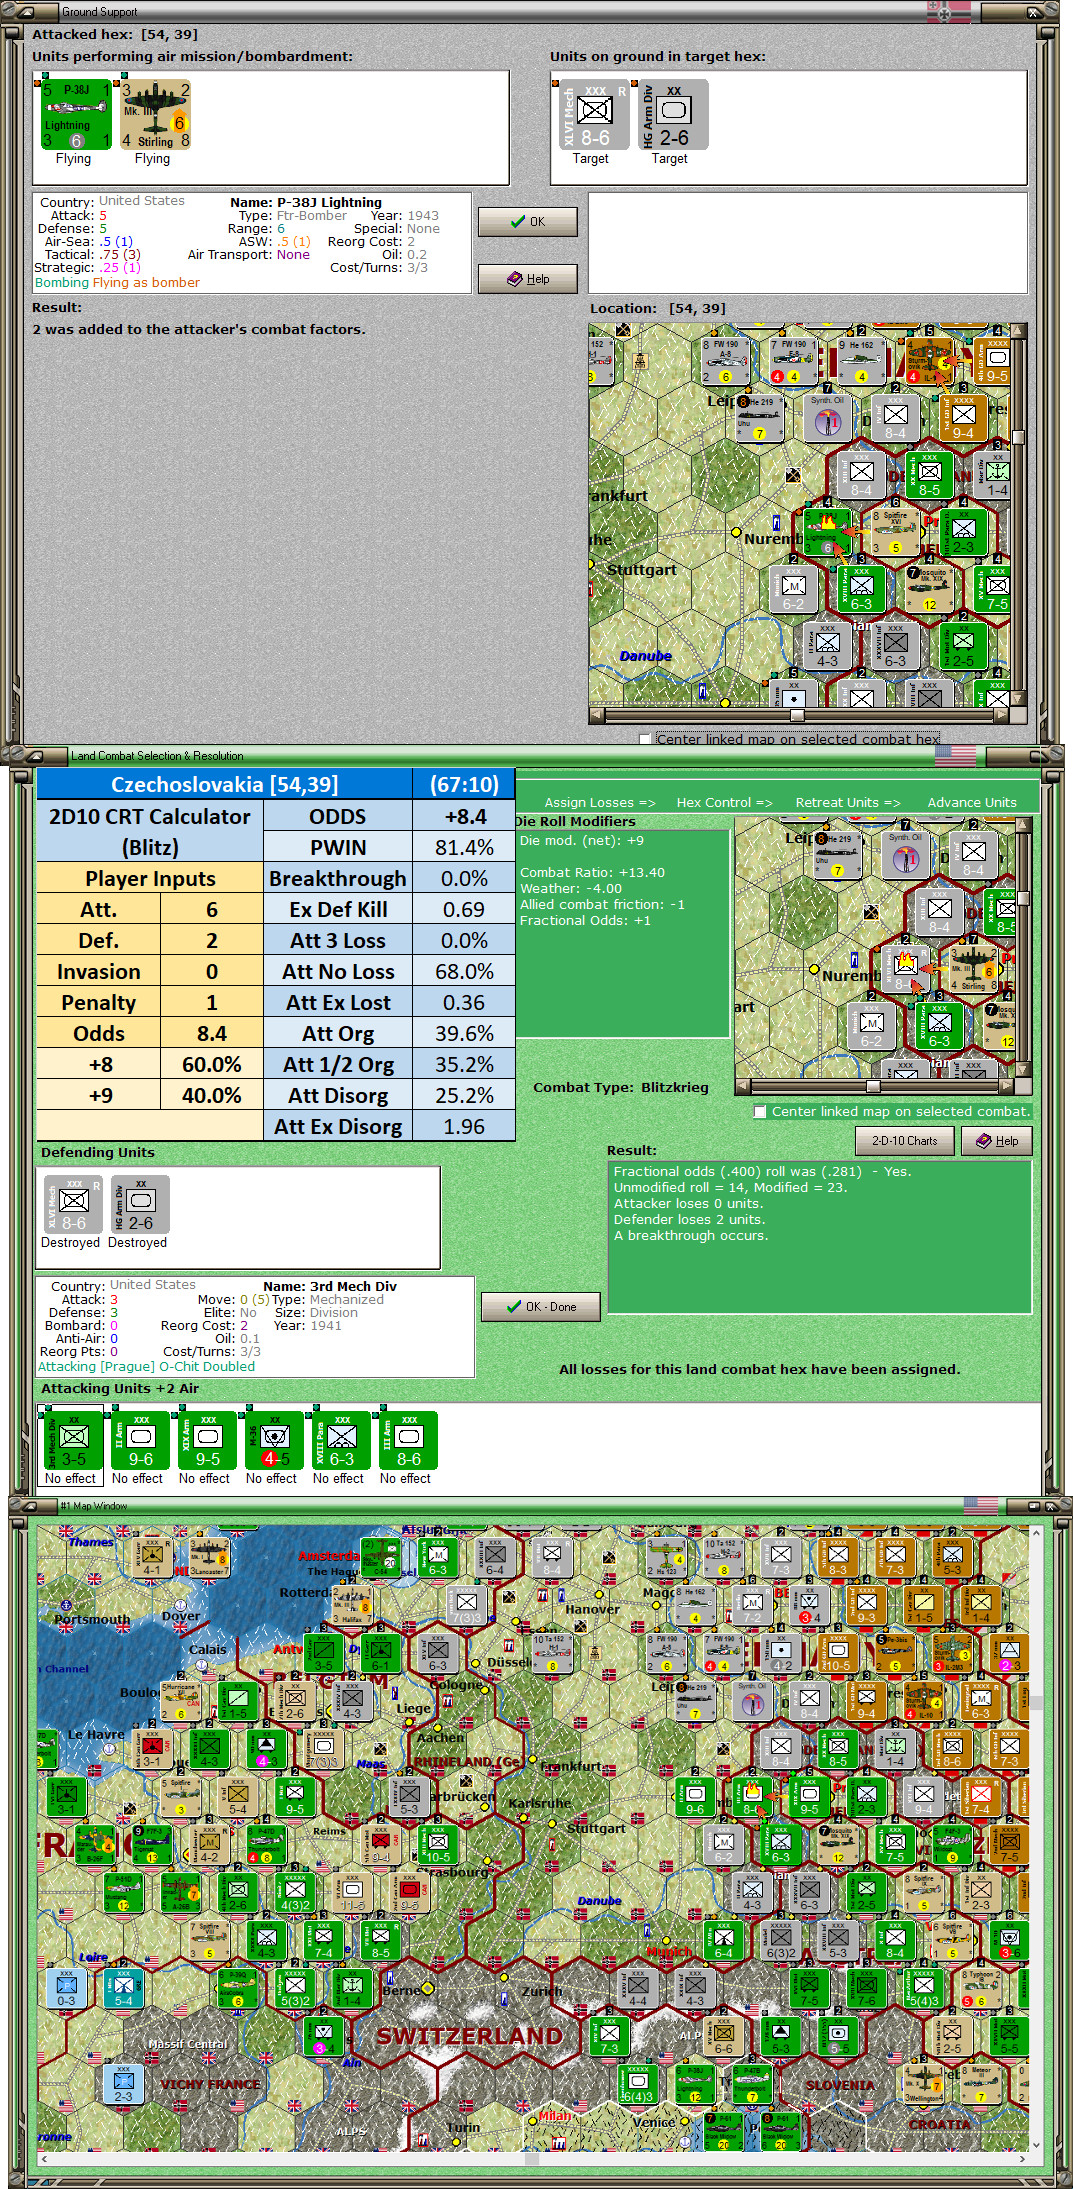Toggle center linked map in Land Combat window
Viewport: 1073px width, 2189px height.
(x=760, y=1111)
